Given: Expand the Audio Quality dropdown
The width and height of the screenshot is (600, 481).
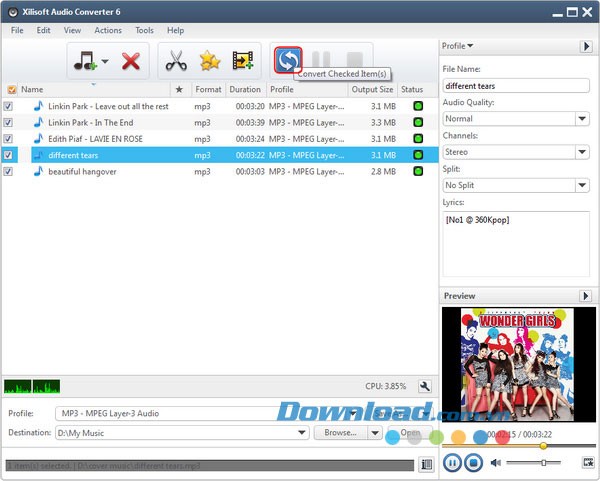Looking at the screenshot, I should click(x=582, y=119).
